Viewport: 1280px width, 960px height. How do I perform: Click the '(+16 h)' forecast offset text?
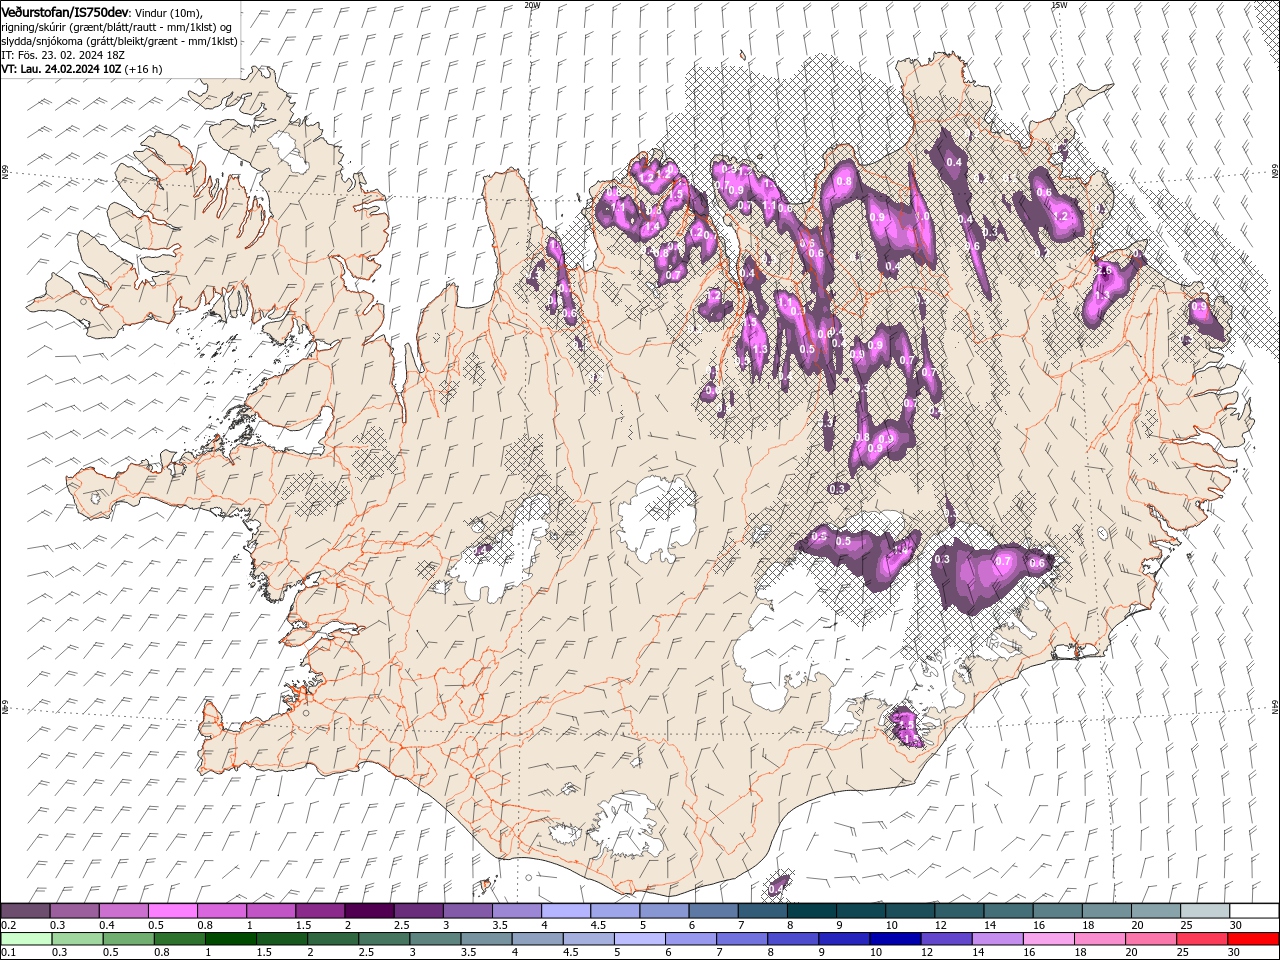pyautogui.click(x=144, y=69)
